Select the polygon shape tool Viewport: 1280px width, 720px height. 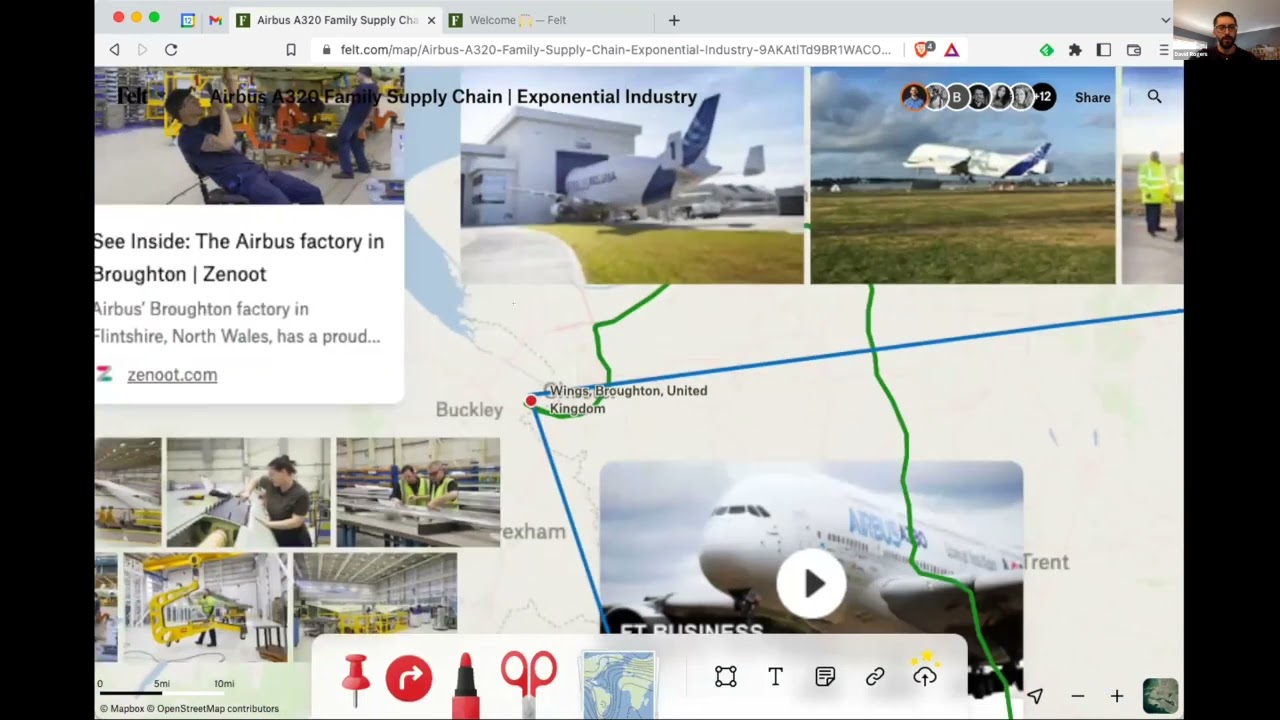tap(726, 677)
